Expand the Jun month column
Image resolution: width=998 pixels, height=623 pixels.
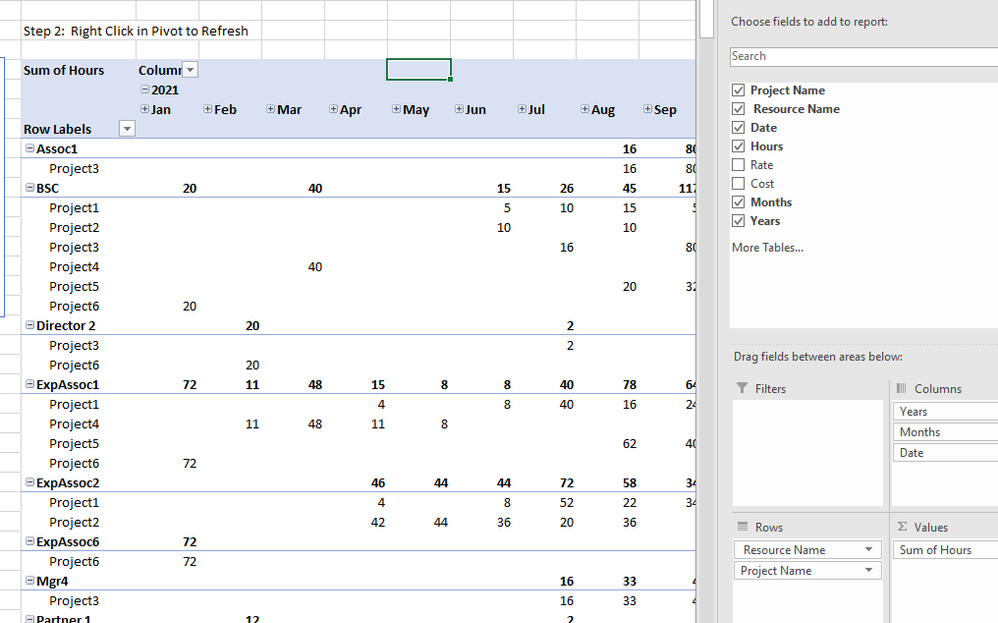(459, 109)
